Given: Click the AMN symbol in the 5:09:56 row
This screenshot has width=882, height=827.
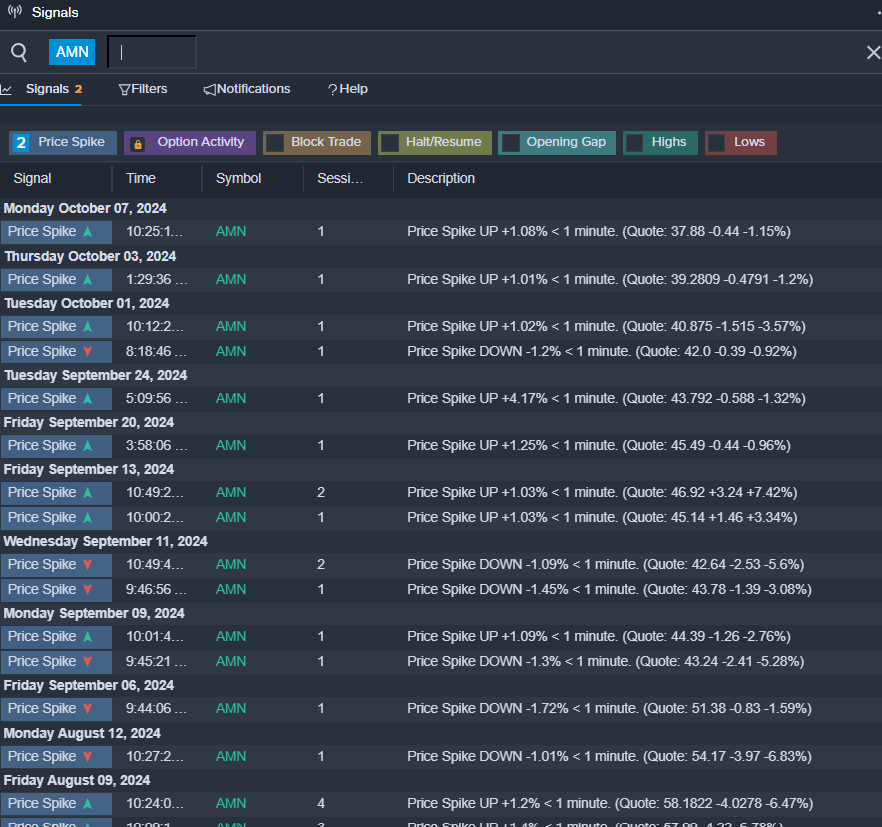Looking at the screenshot, I should click(231, 399).
